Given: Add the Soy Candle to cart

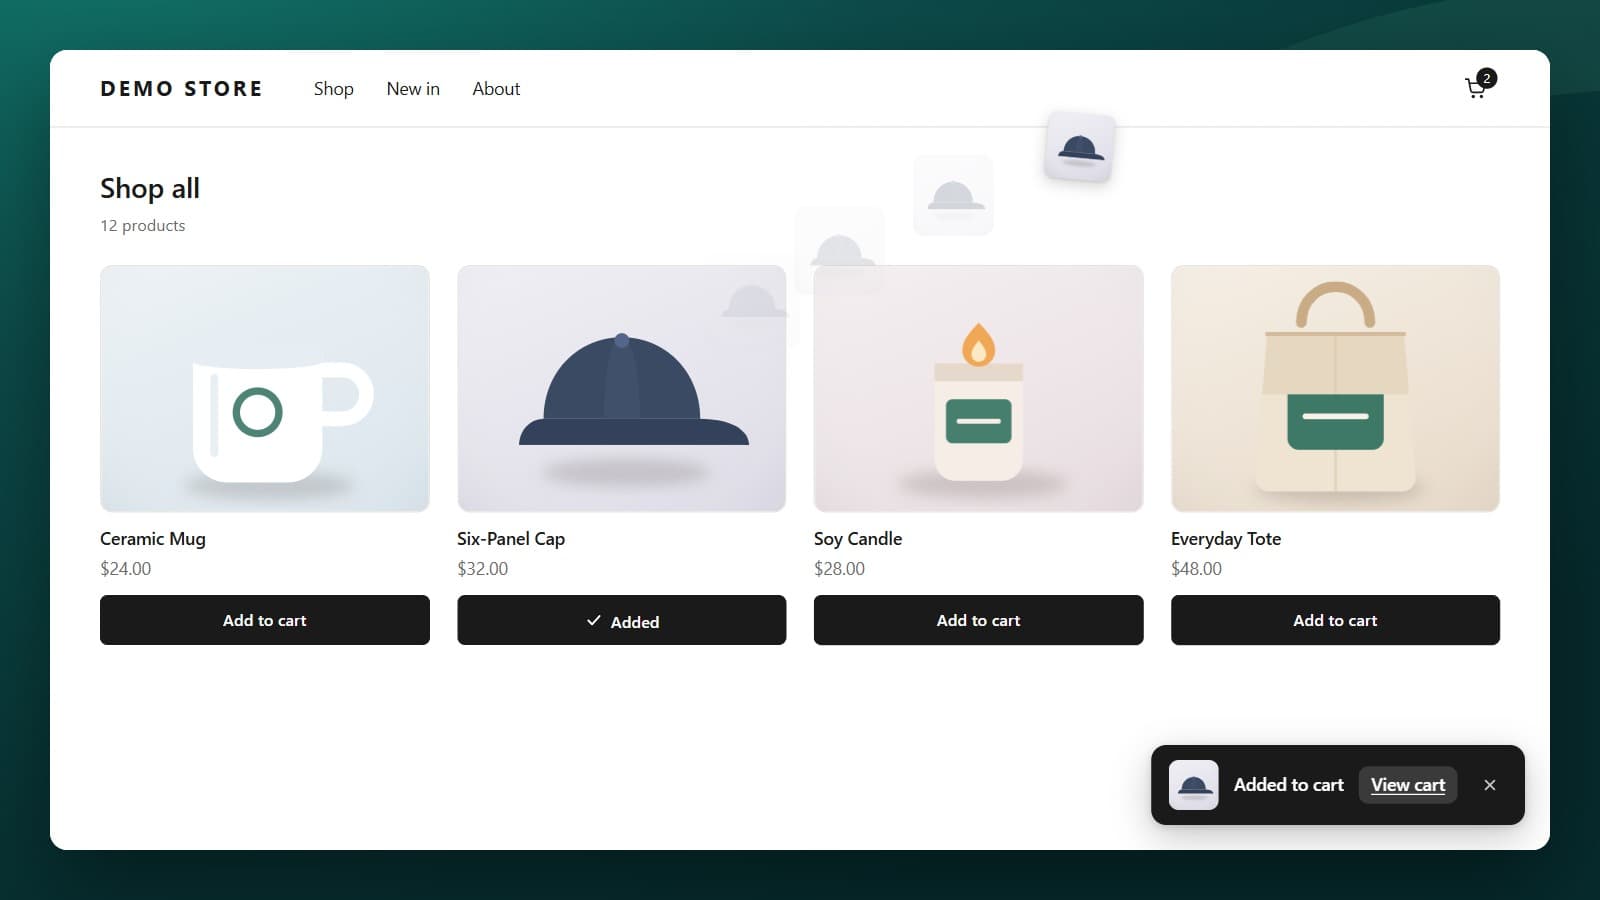Looking at the screenshot, I should 979,620.
